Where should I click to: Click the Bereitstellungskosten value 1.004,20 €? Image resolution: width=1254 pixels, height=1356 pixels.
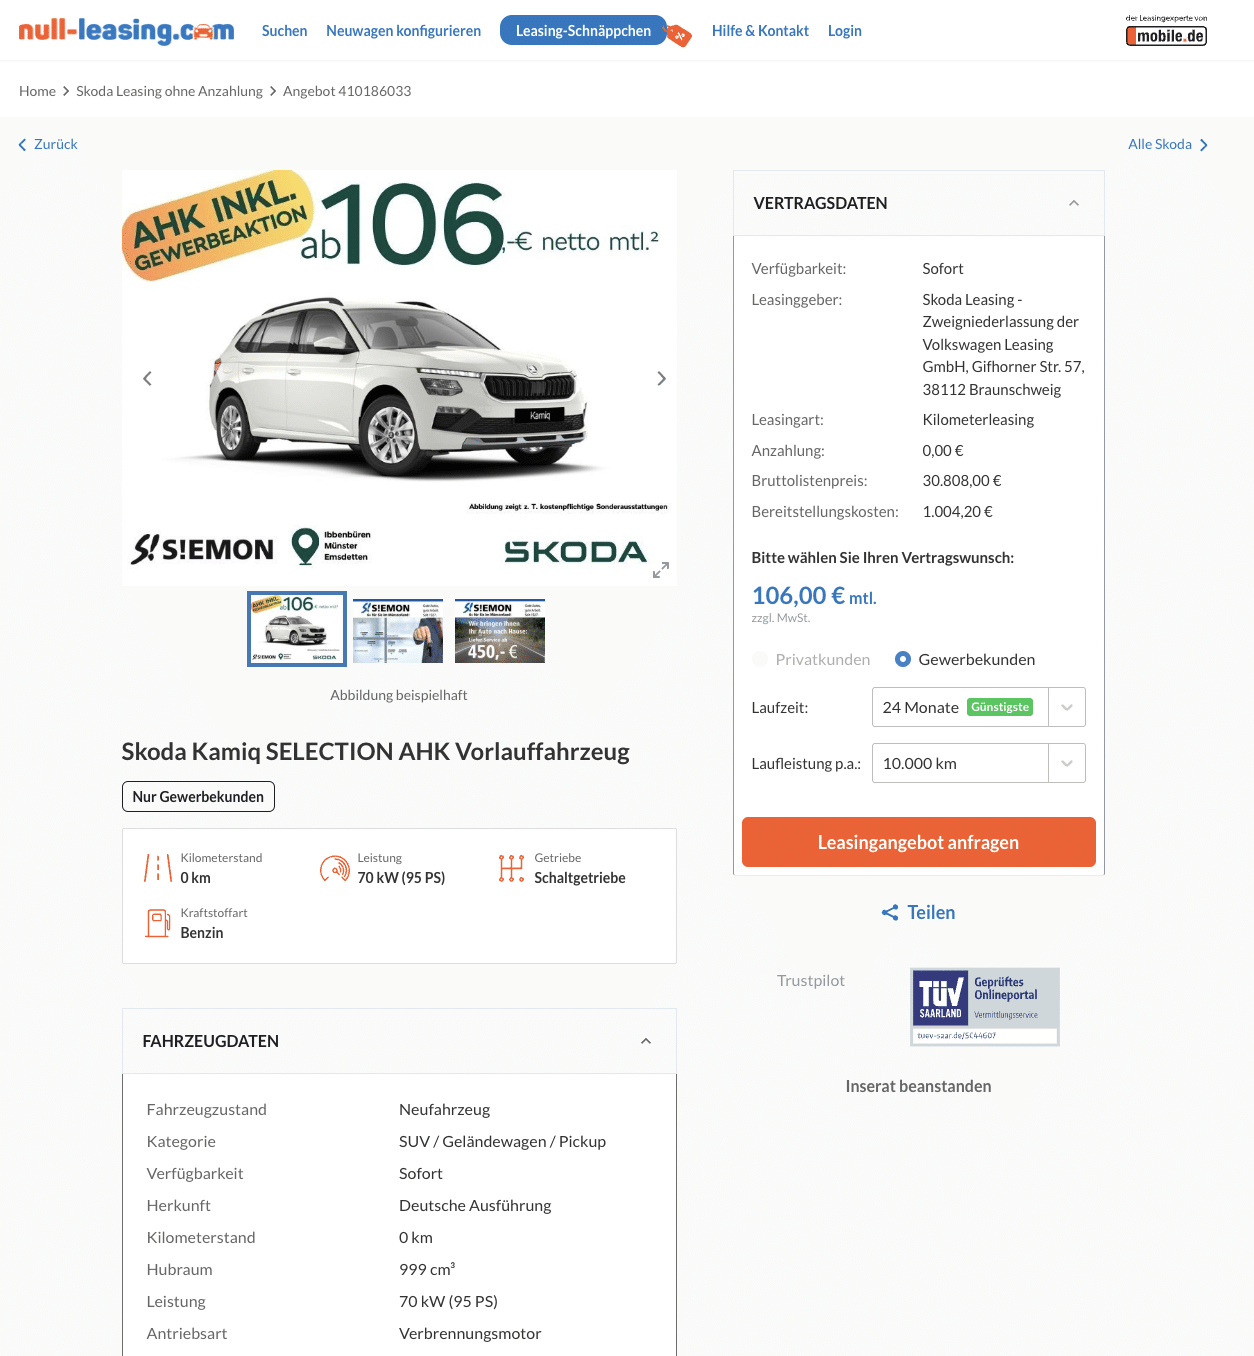tap(958, 512)
